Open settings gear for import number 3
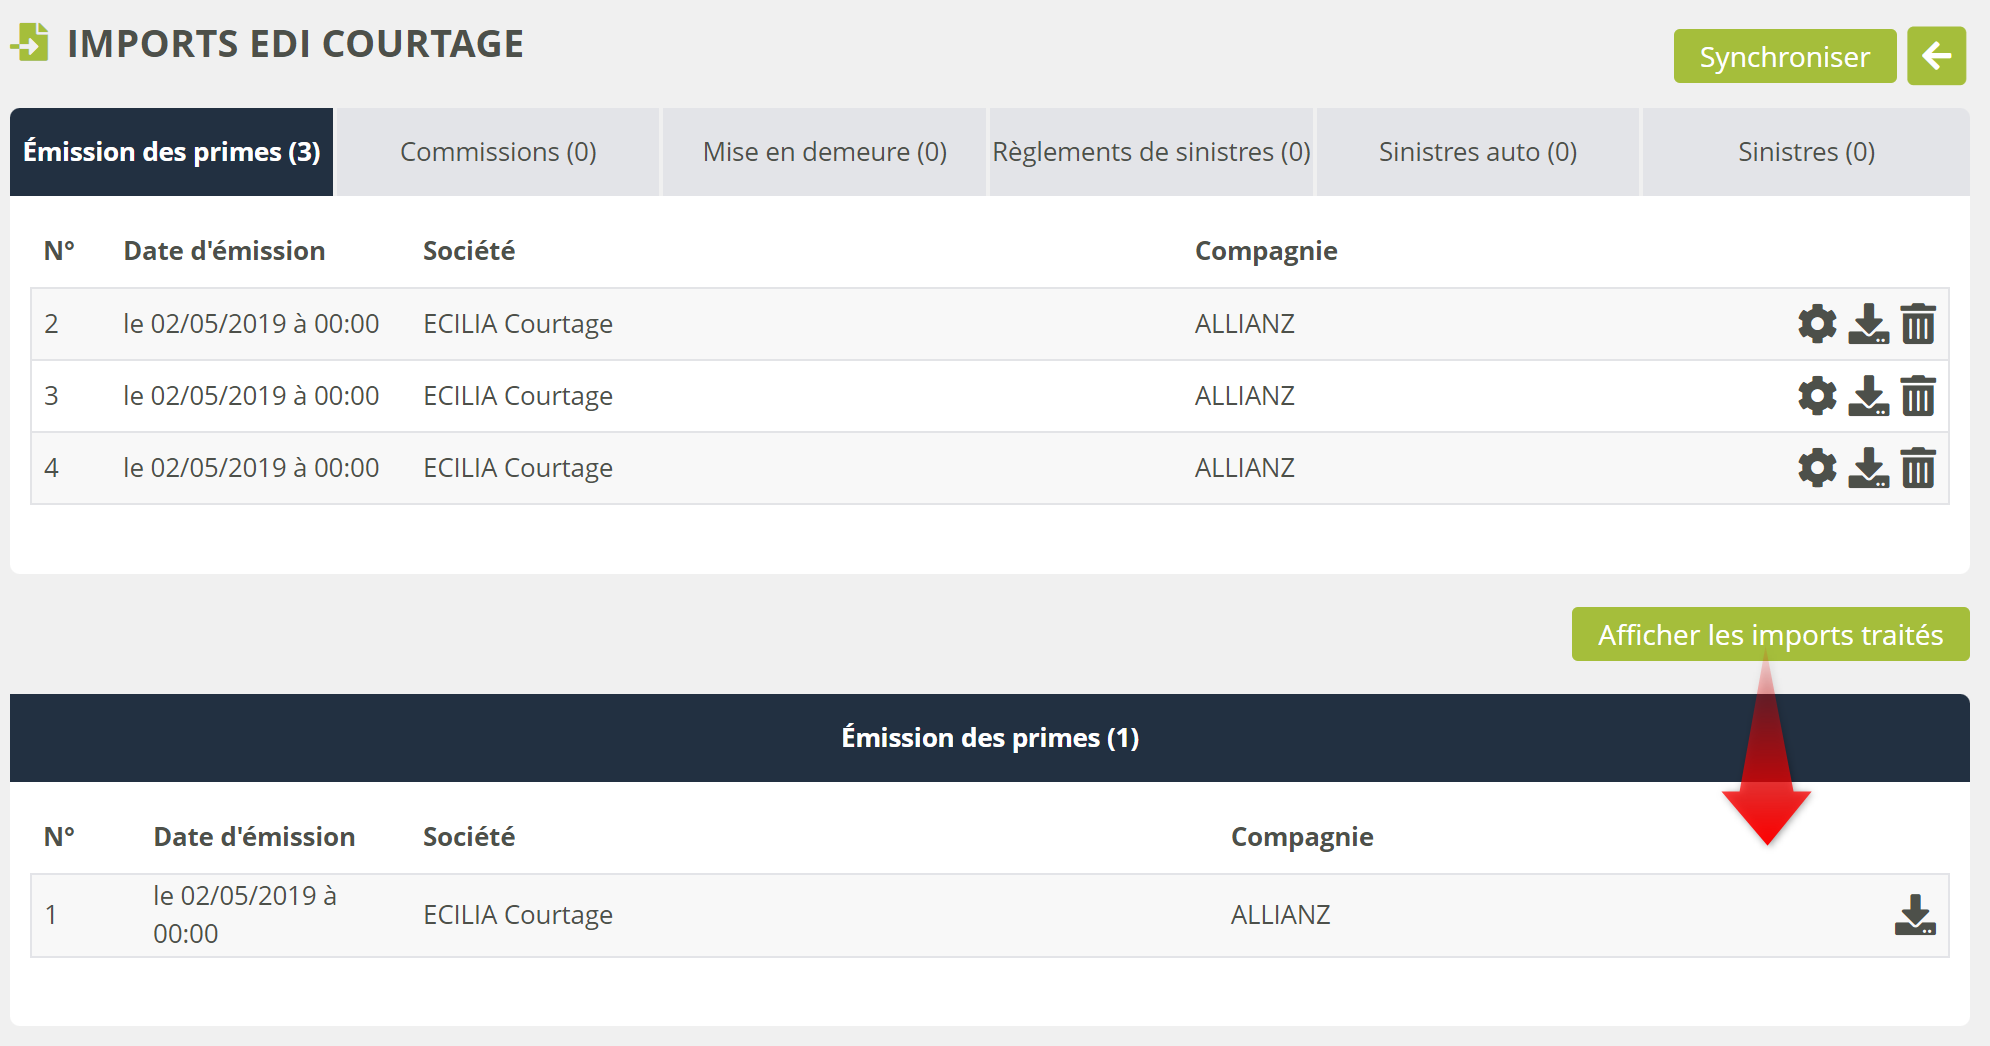Viewport: 1990px width, 1046px height. (1817, 396)
